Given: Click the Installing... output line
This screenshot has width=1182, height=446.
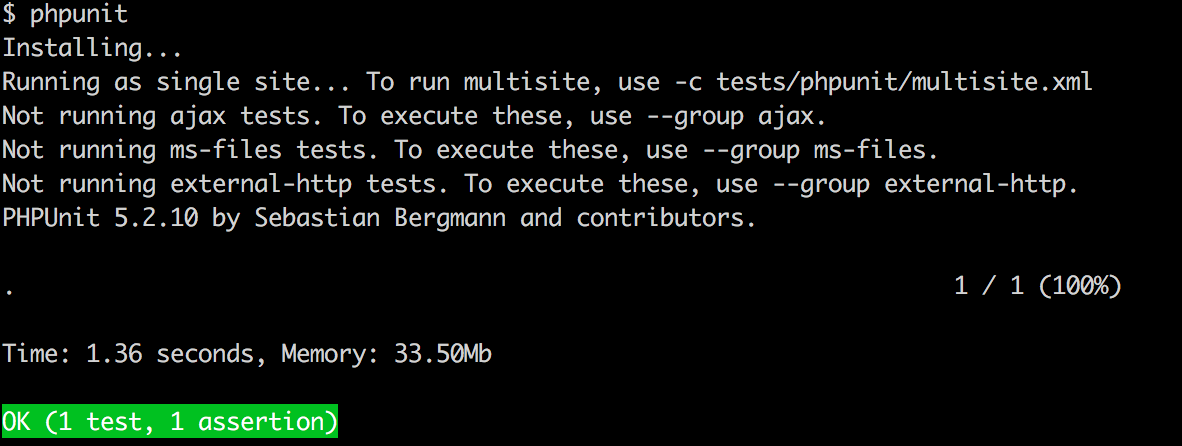Looking at the screenshot, I should (x=93, y=49).
